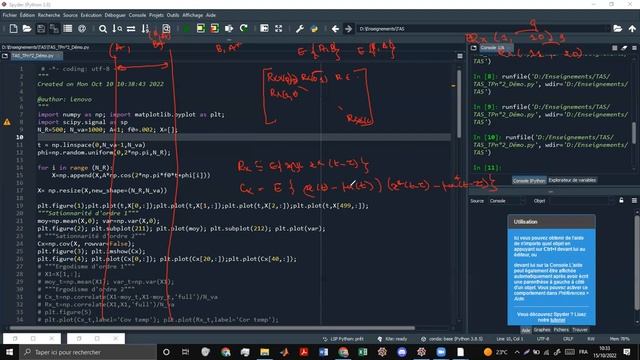The height and width of the screenshot is (360, 640).
Task: Click the console vertical scrollbar
Action: [x=634, y=133]
